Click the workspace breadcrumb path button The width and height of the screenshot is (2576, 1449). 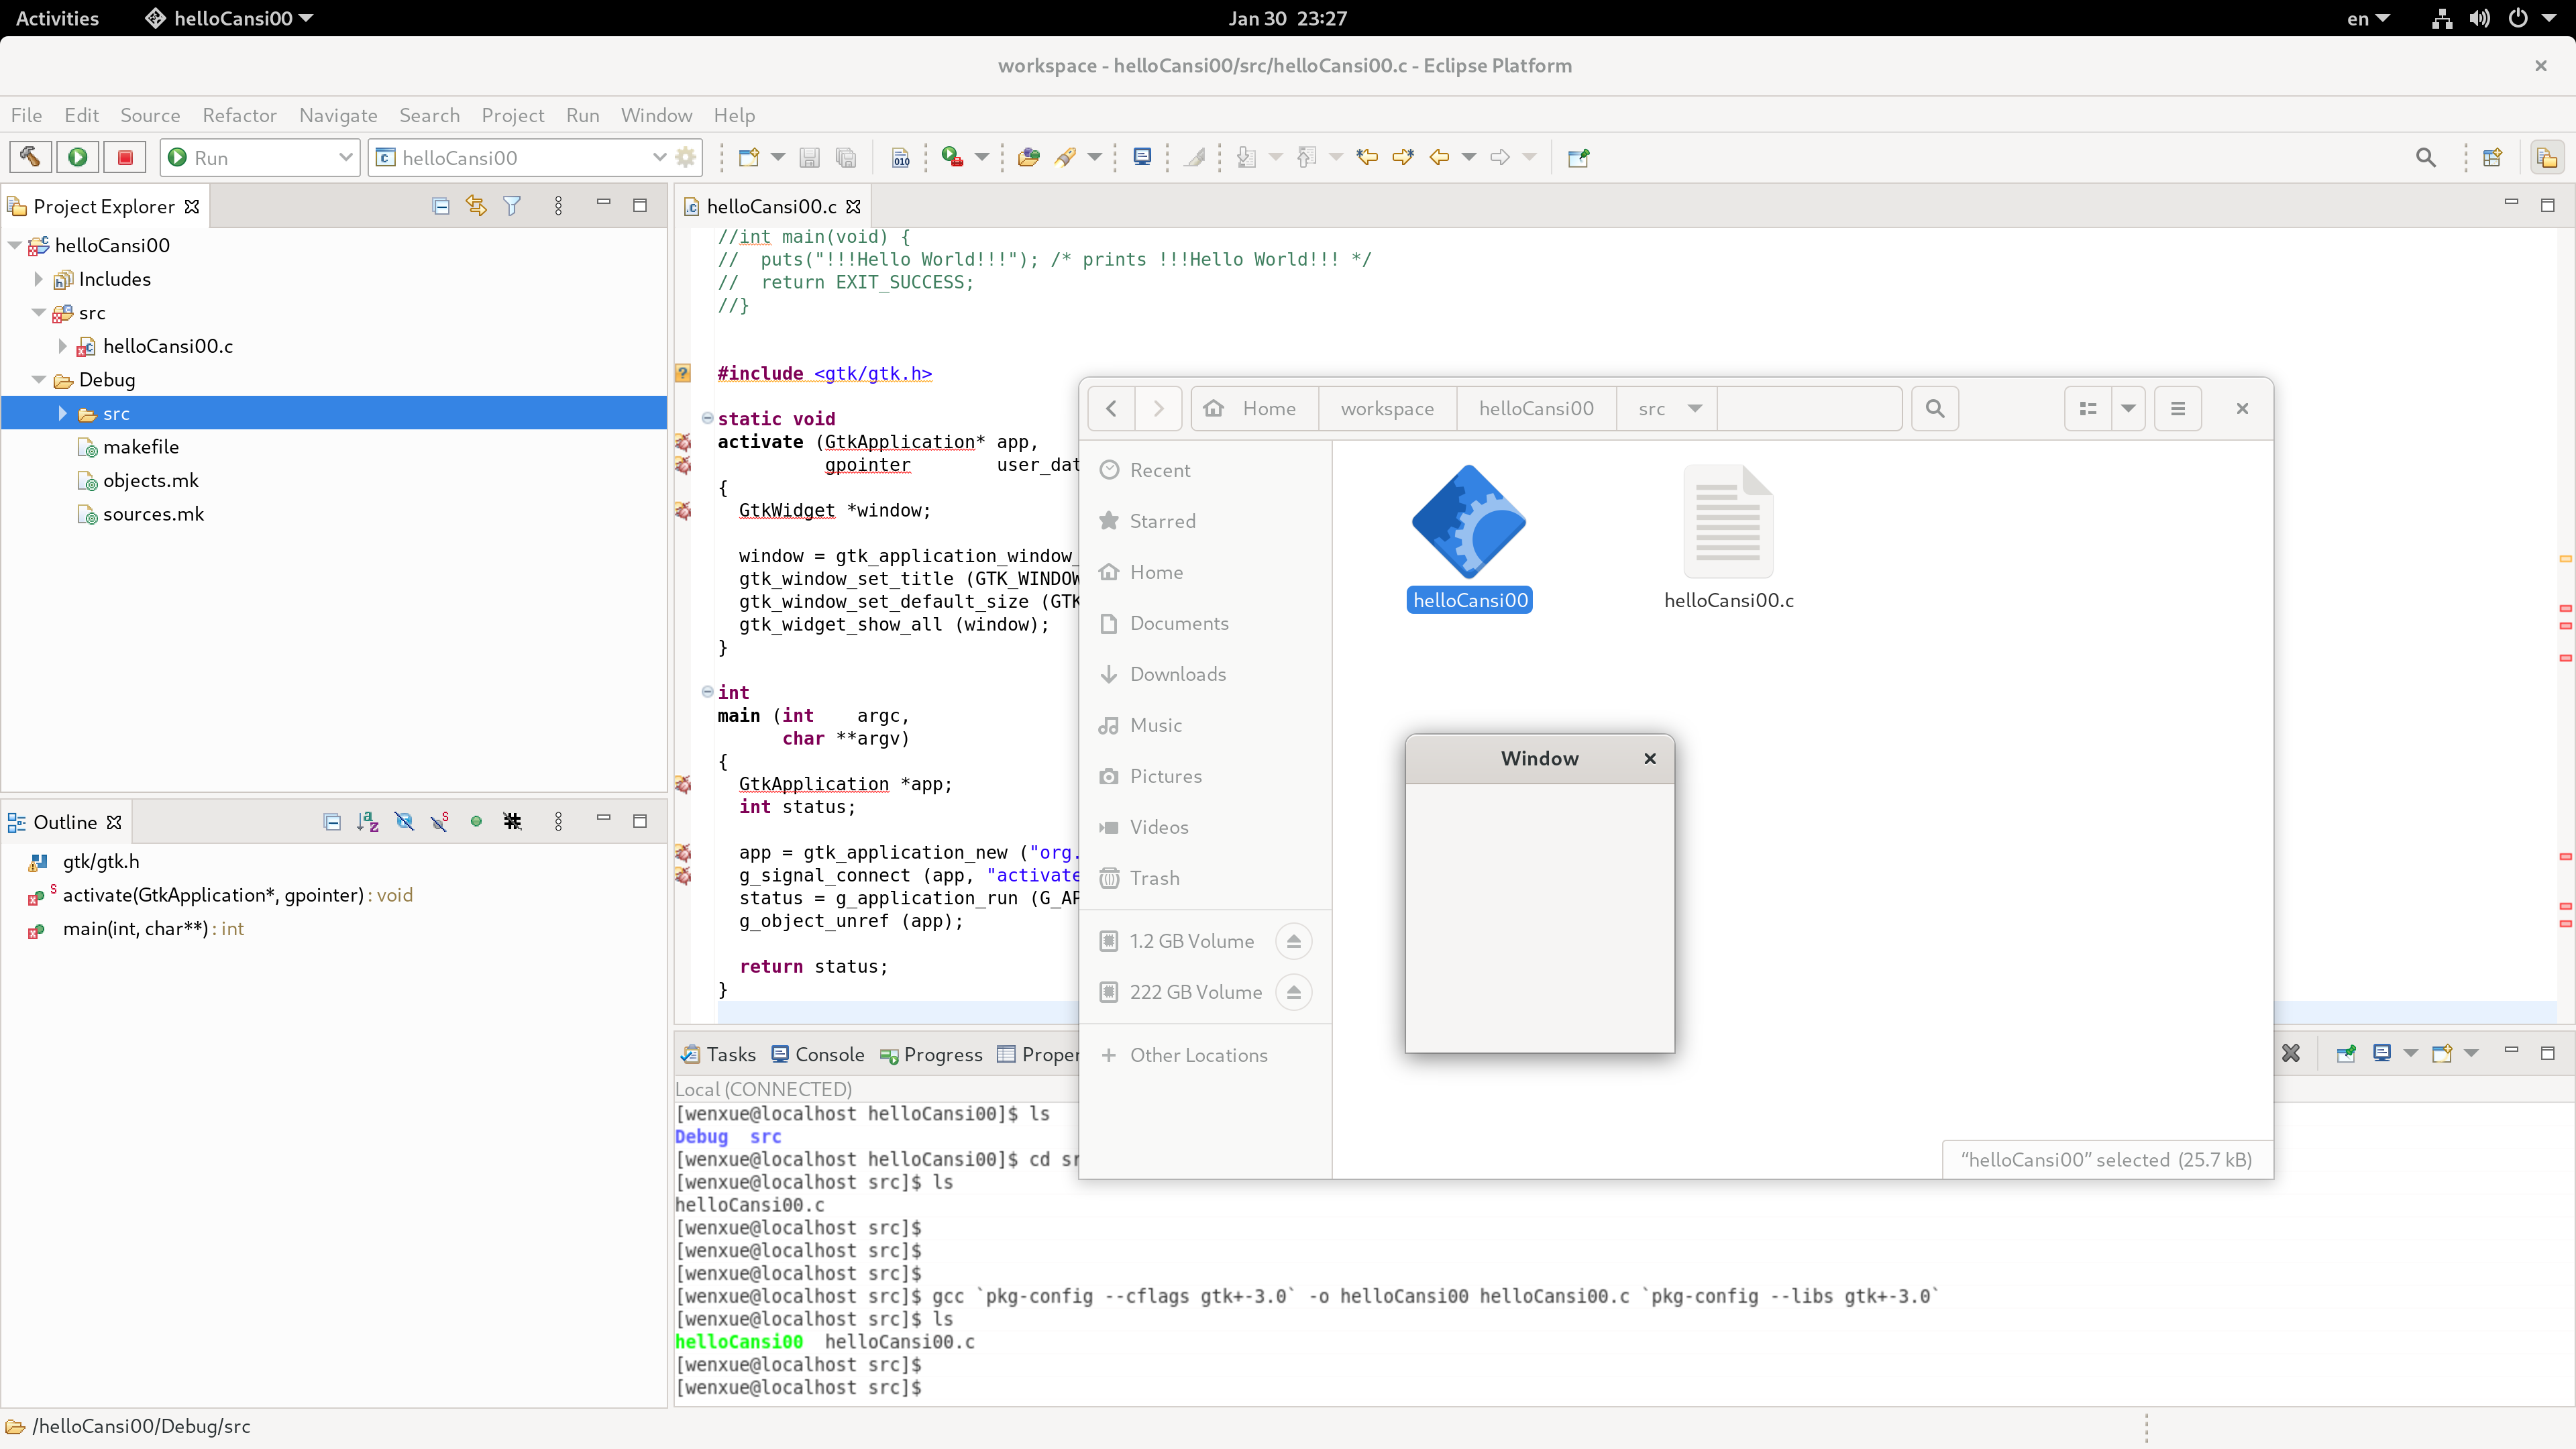pos(1386,408)
